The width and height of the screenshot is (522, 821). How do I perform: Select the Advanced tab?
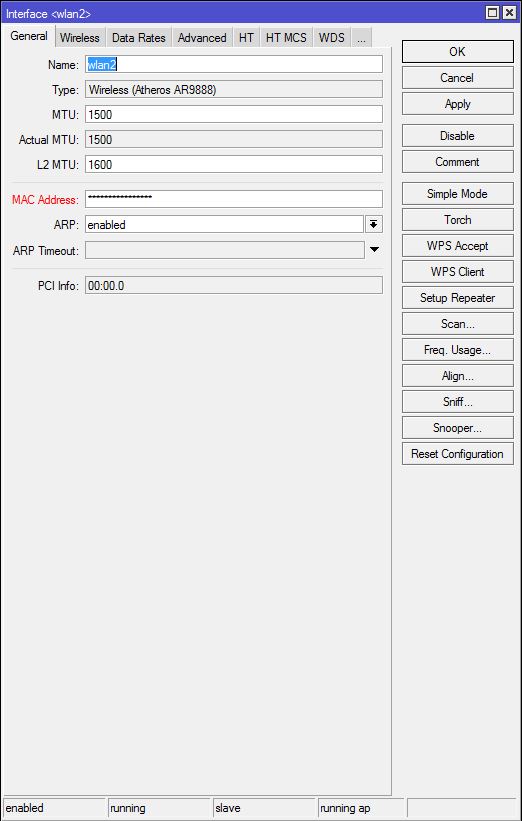[202, 38]
